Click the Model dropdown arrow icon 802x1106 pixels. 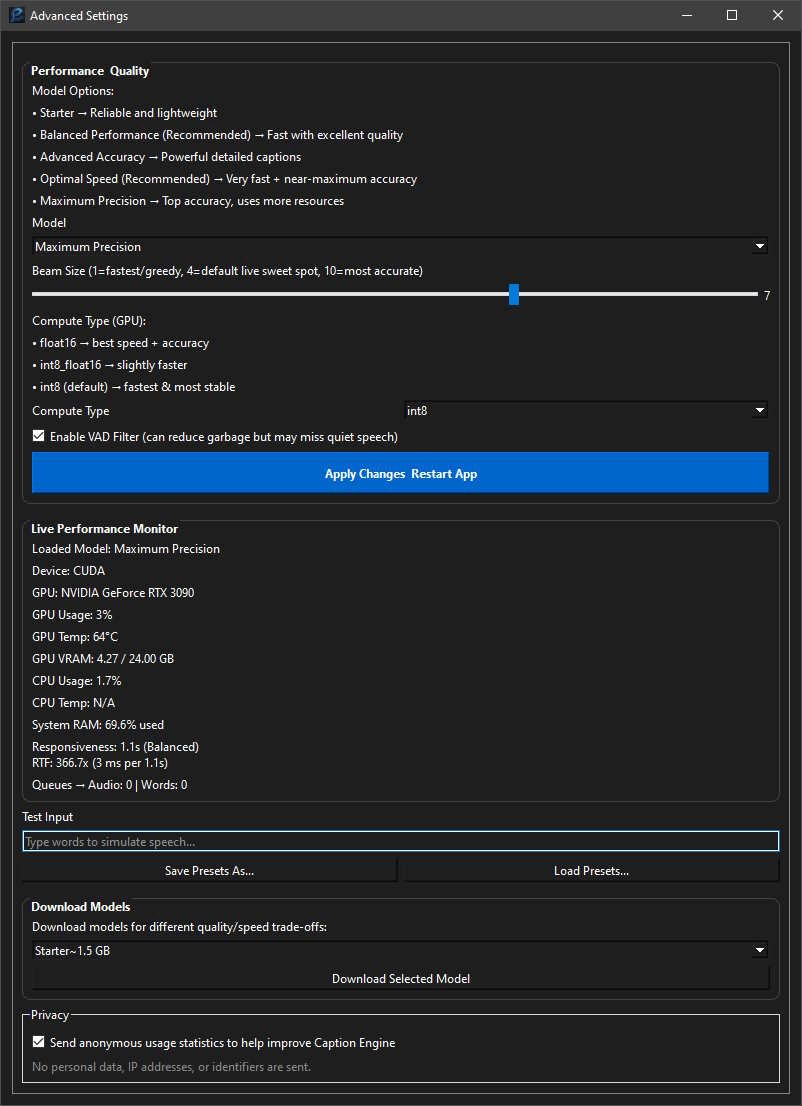pos(760,246)
